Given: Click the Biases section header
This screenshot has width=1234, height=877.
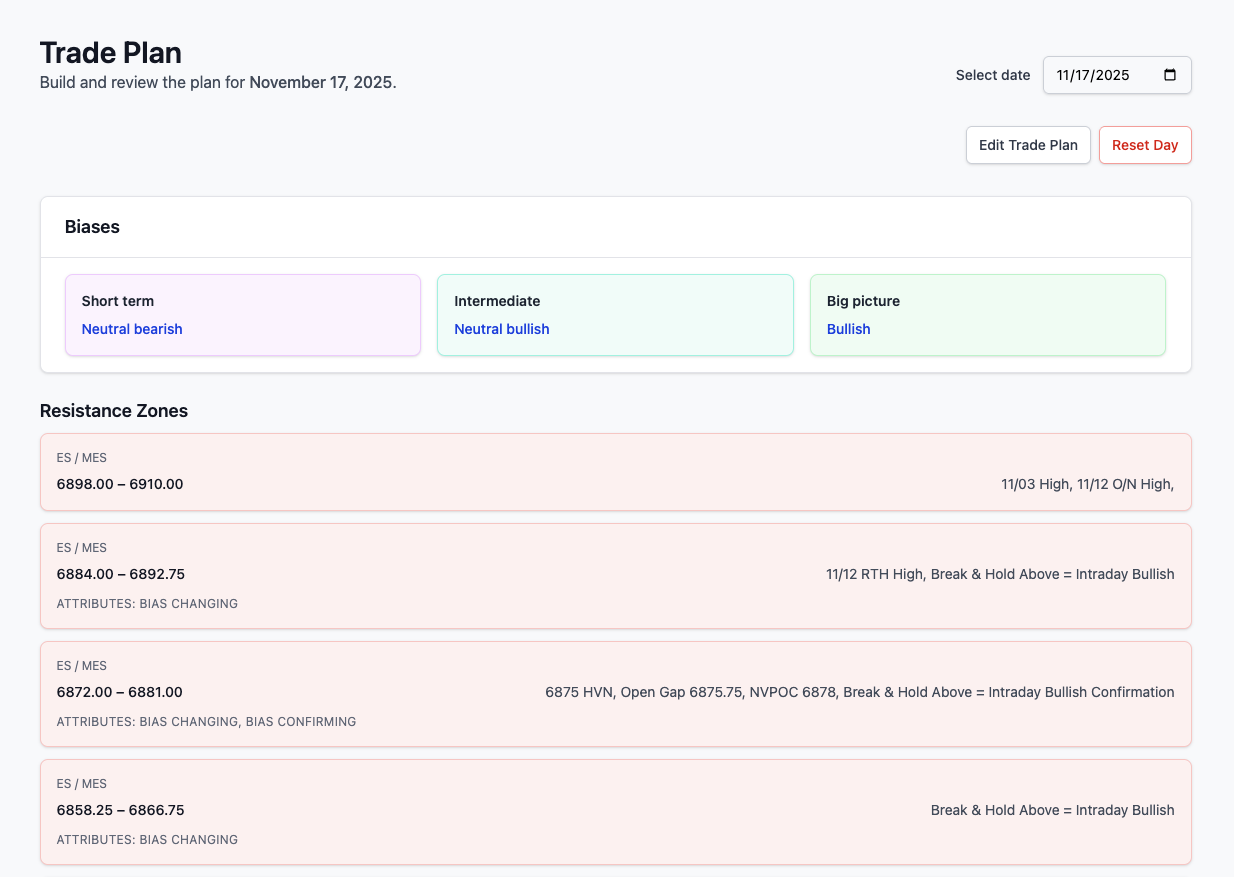Looking at the screenshot, I should (92, 227).
